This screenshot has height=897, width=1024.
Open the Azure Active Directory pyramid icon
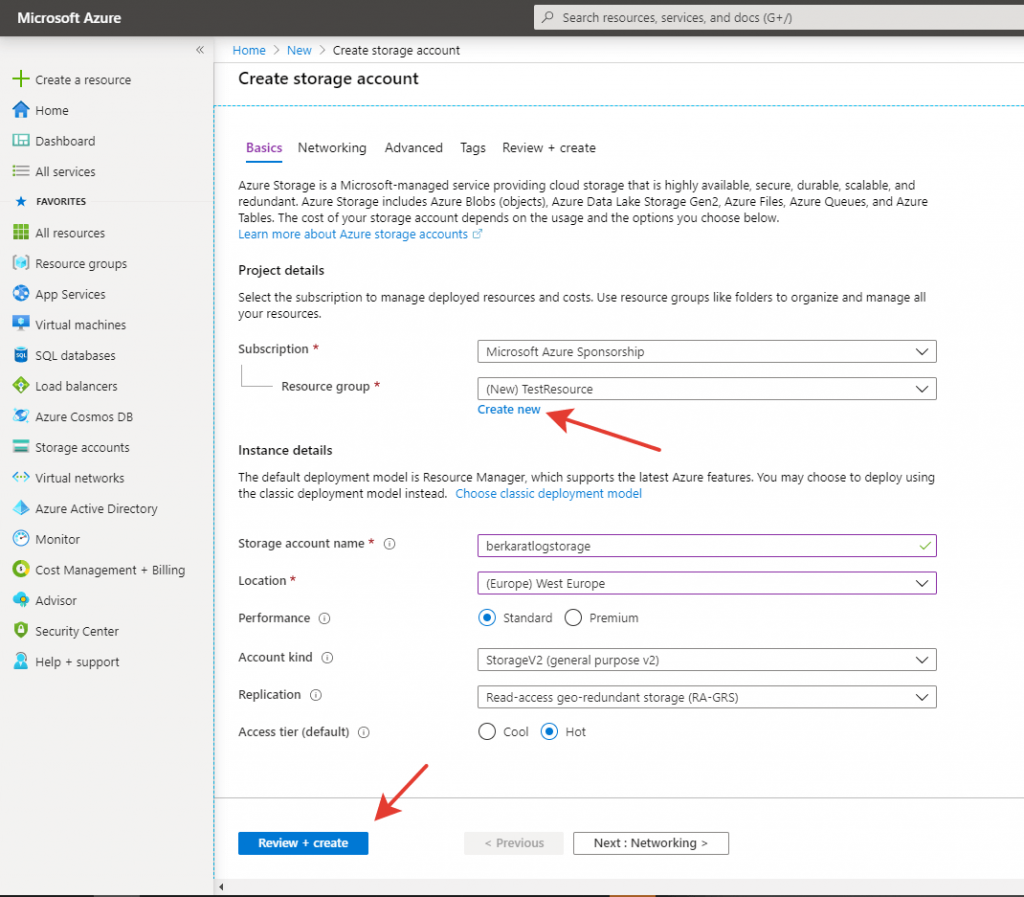(x=21, y=508)
